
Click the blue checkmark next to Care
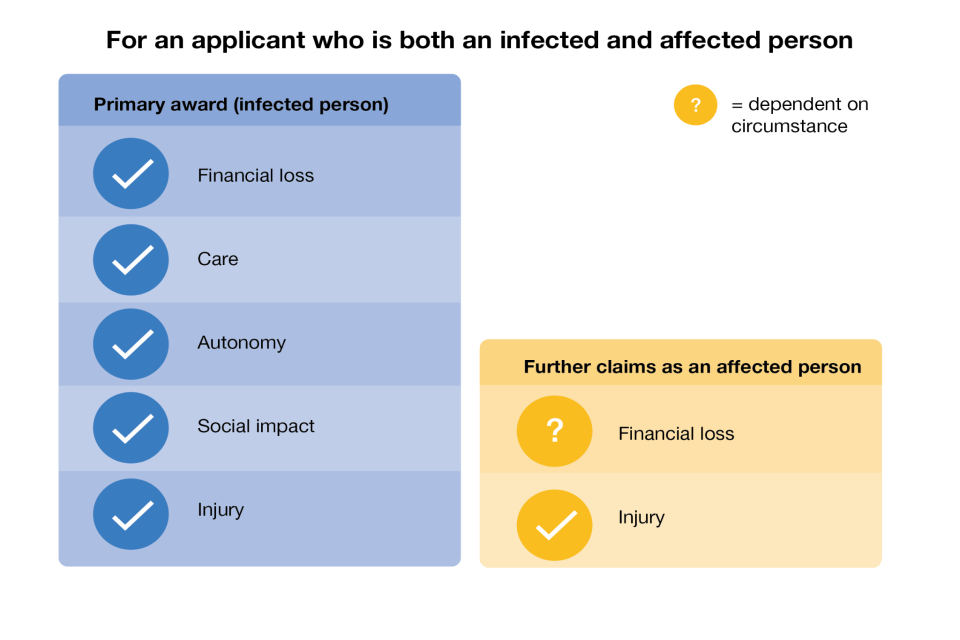click(131, 259)
